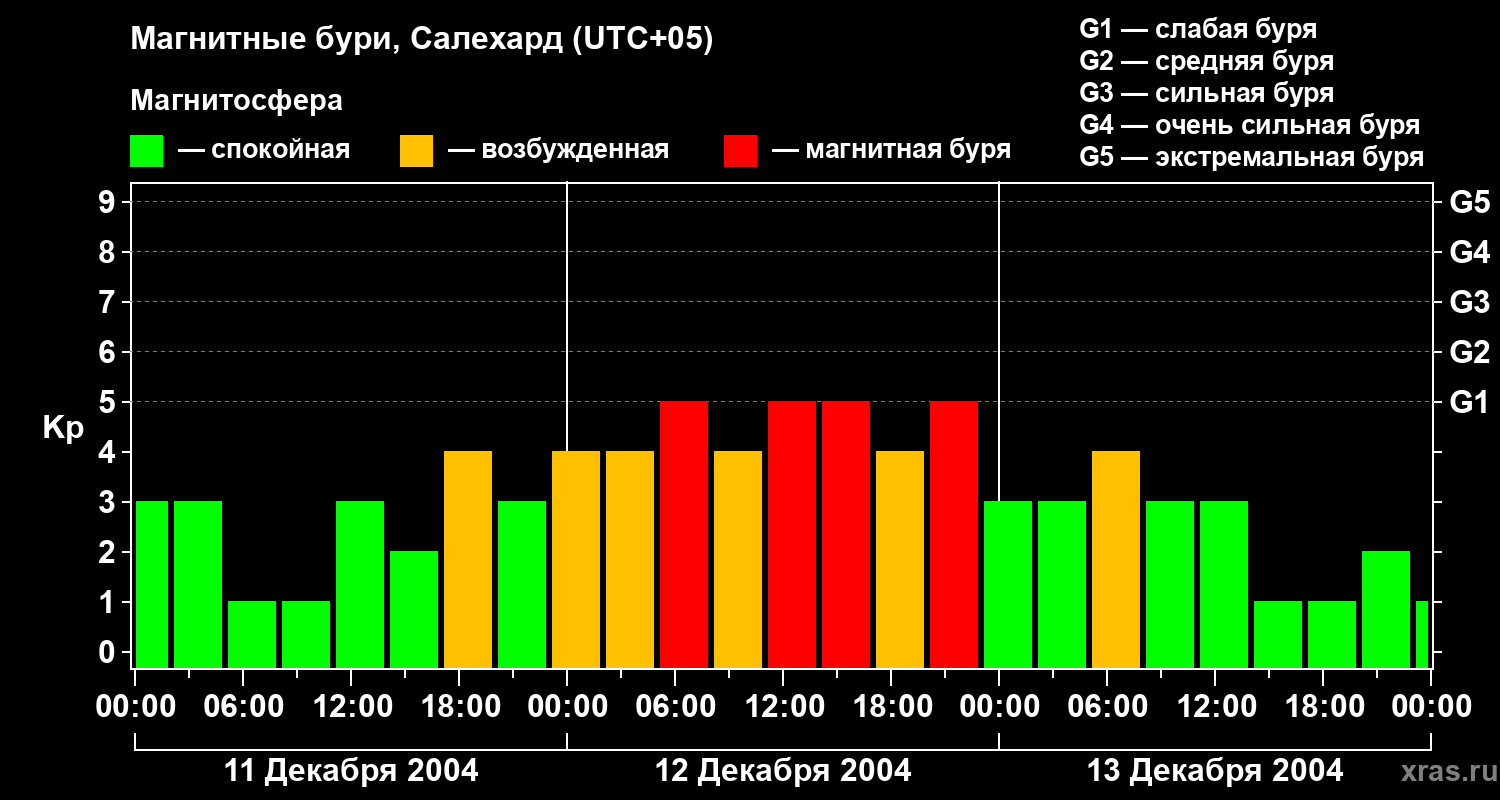Viewport: 1500px width, 800px height.
Task: Click the red 21:00–00:00 bar on 12 December
Action: pyautogui.click(x=954, y=534)
